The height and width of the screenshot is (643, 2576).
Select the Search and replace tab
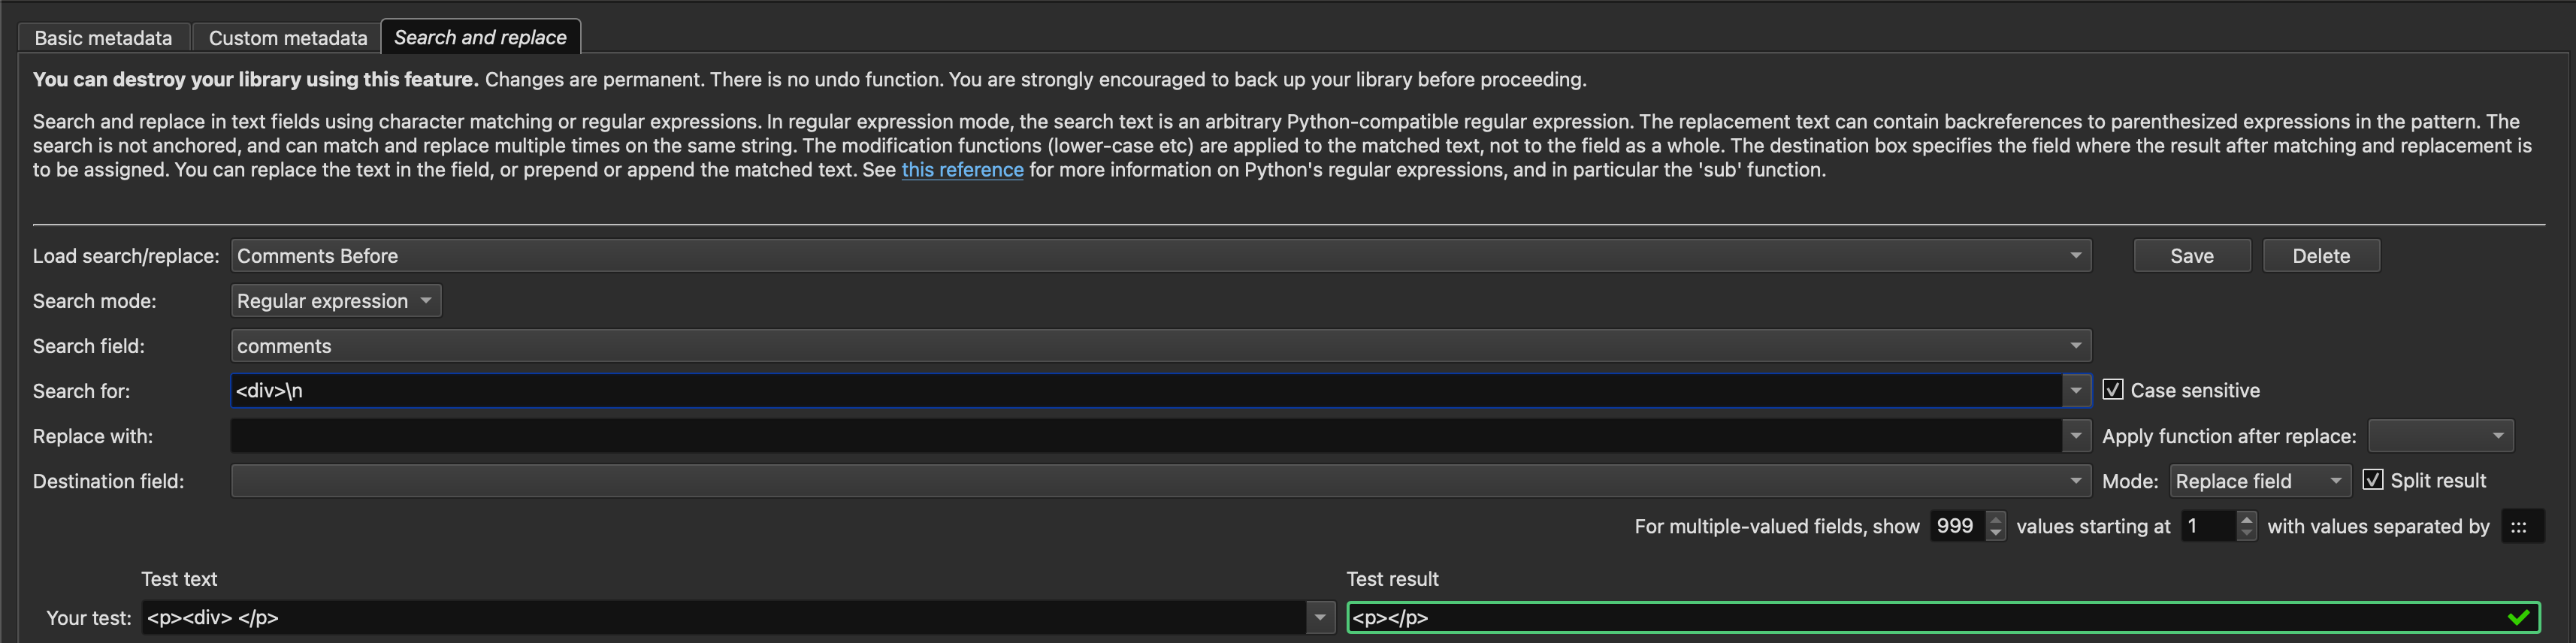[x=480, y=37]
